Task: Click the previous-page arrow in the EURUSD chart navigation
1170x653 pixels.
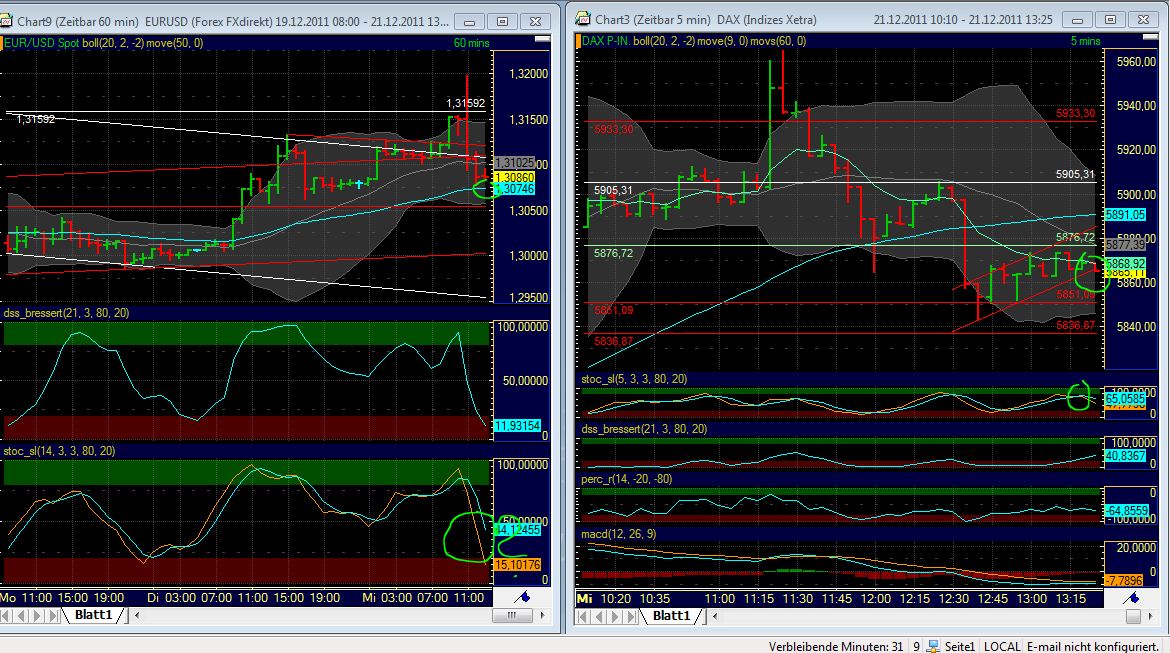Action: click(21, 616)
